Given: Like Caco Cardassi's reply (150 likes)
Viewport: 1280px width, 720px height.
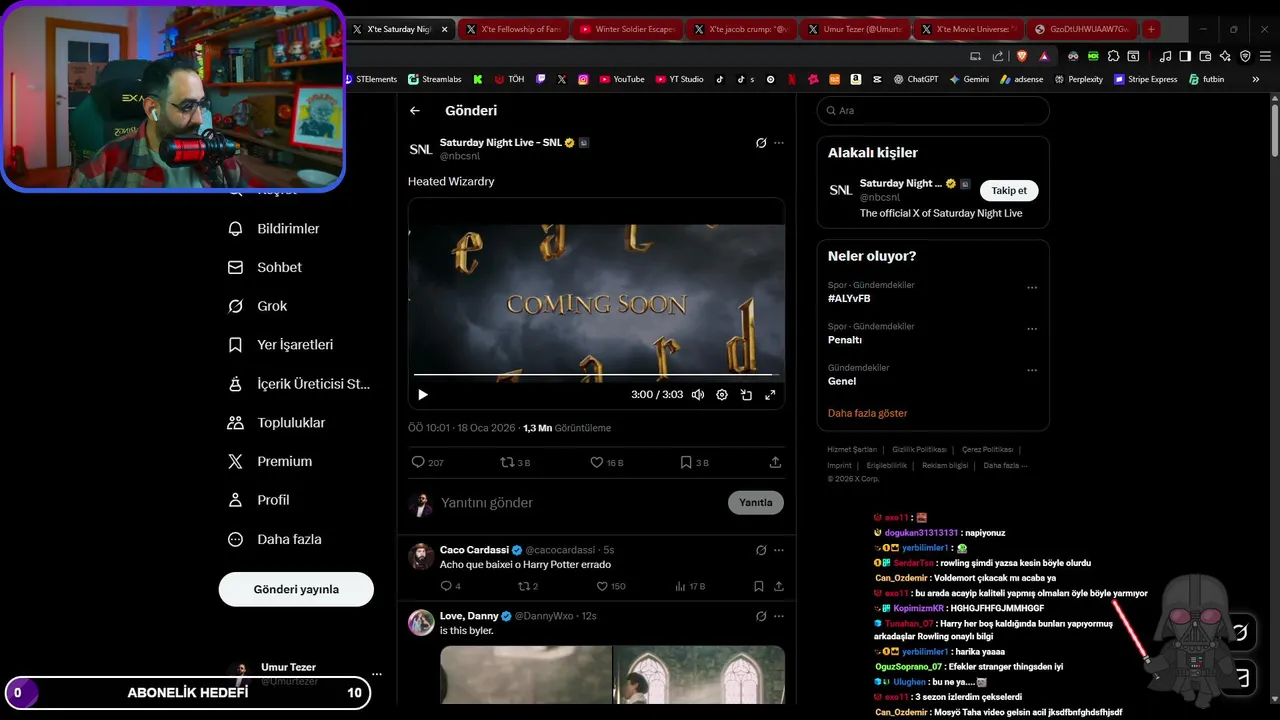Looking at the screenshot, I should pos(611,587).
